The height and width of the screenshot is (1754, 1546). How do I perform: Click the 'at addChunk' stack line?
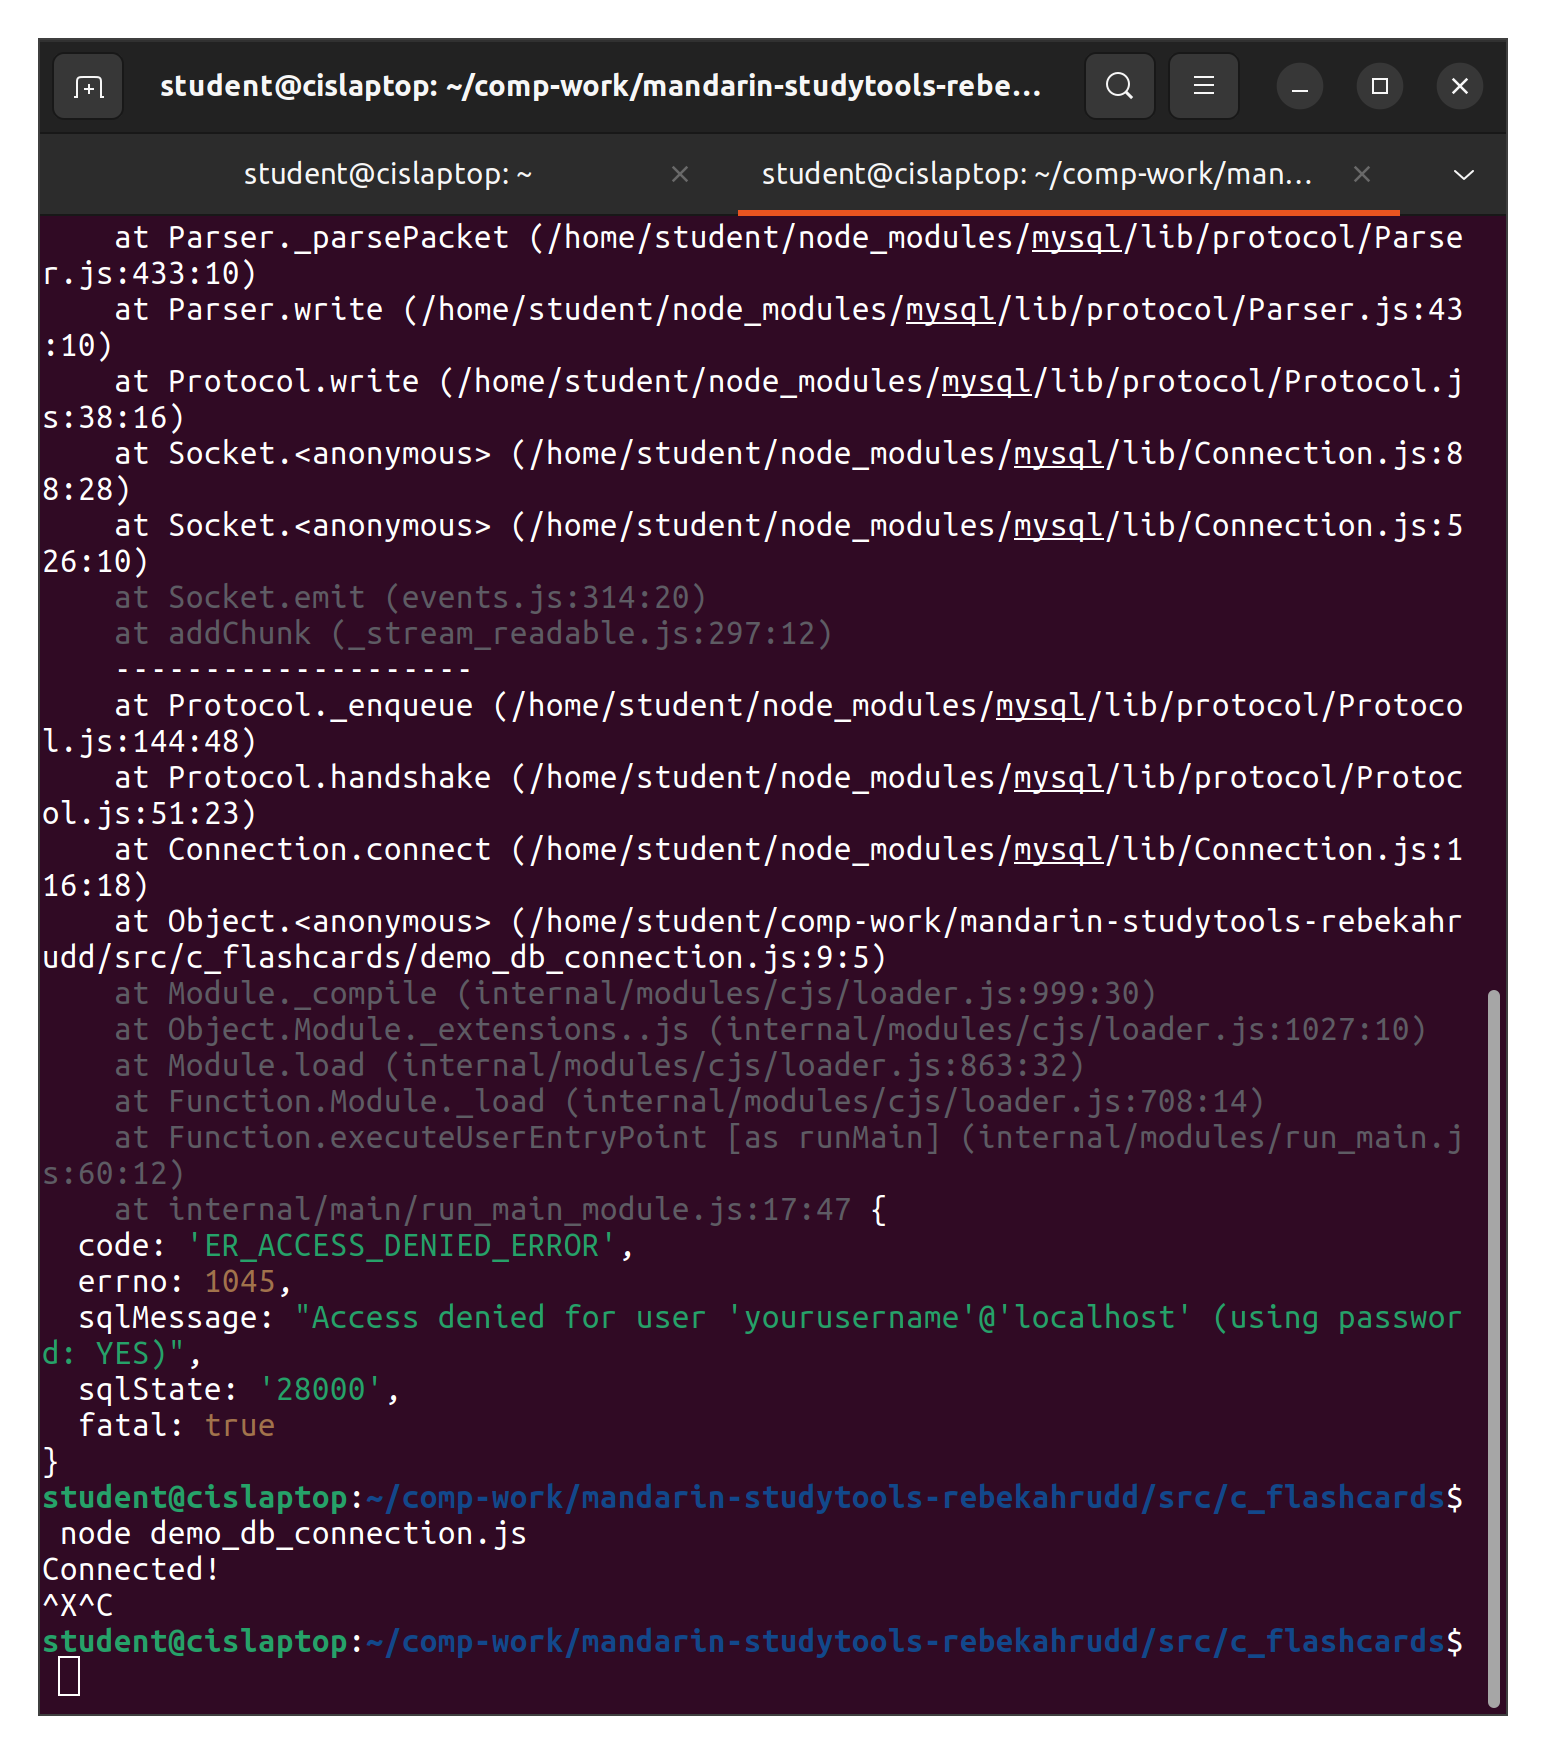tap(473, 634)
